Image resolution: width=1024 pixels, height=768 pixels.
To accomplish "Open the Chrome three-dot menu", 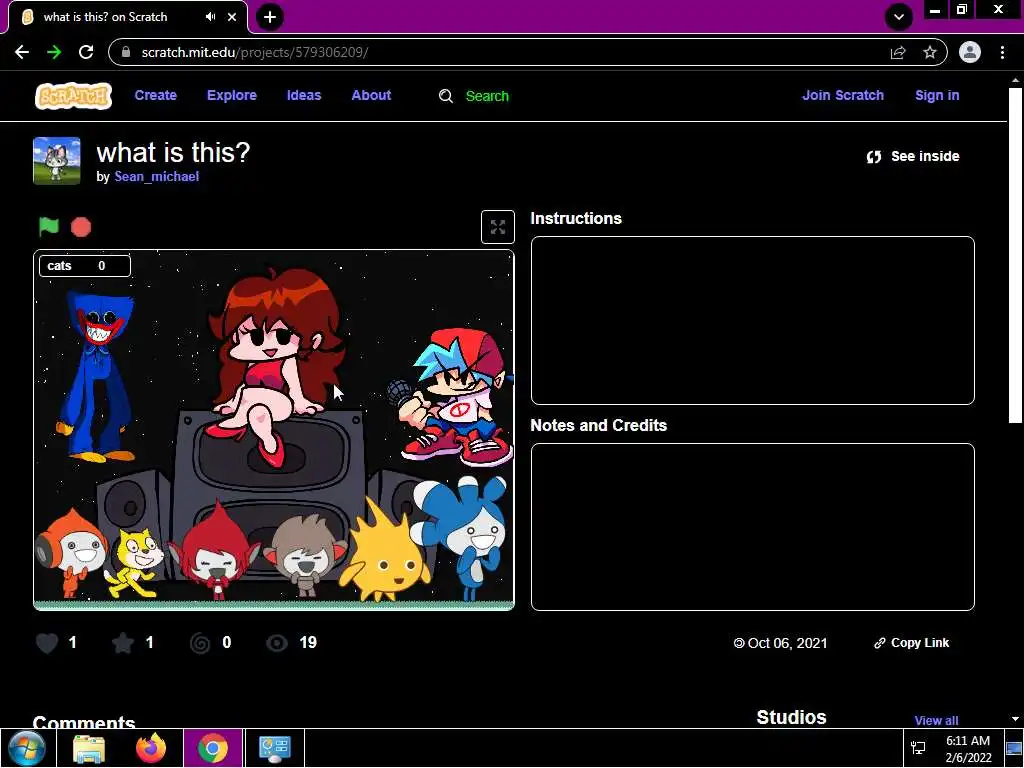I will 1002,52.
